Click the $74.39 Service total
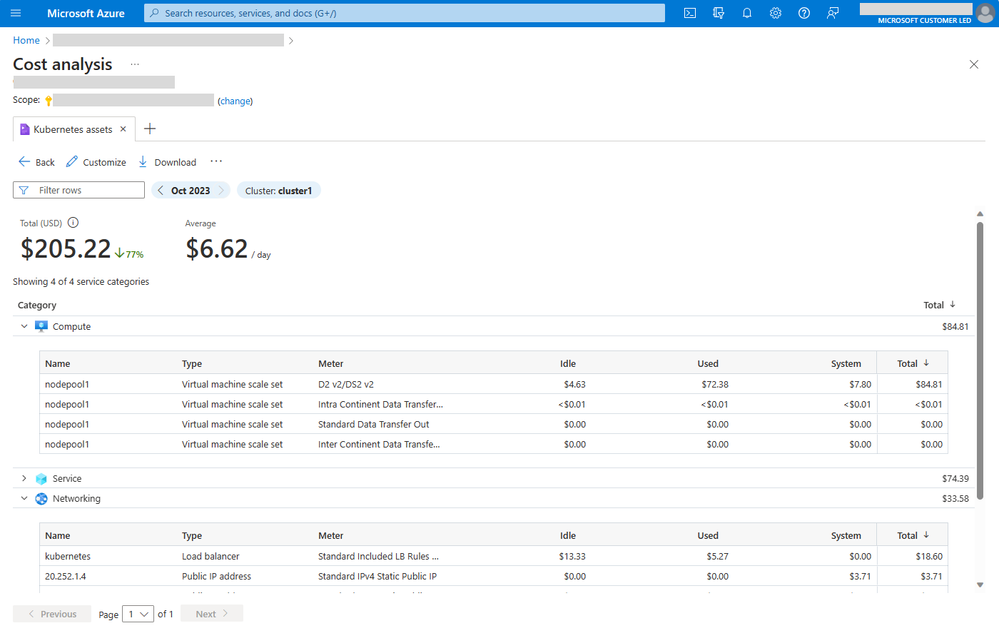Screen dimensions: 999x631 point(955,479)
